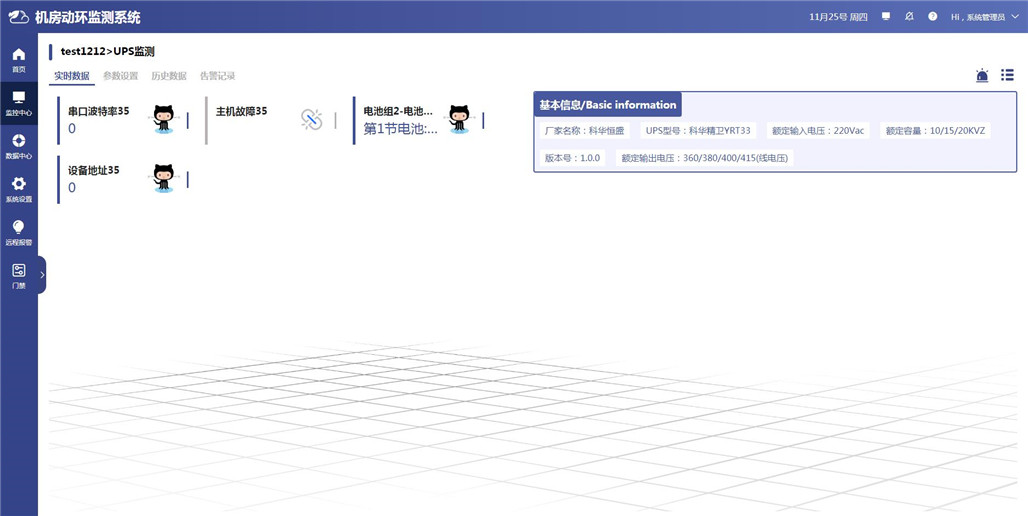Select the 告警记录 tab
The image size is (1028, 516).
tap(217, 76)
